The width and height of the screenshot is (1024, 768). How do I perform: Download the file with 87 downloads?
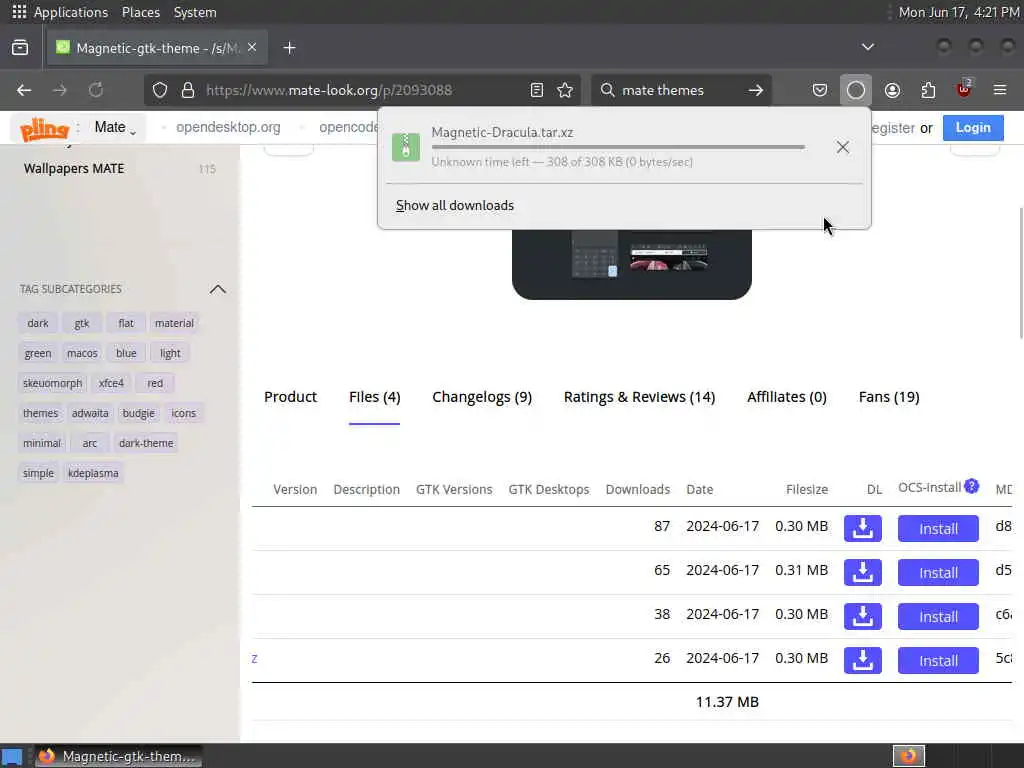tap(863, 528)
